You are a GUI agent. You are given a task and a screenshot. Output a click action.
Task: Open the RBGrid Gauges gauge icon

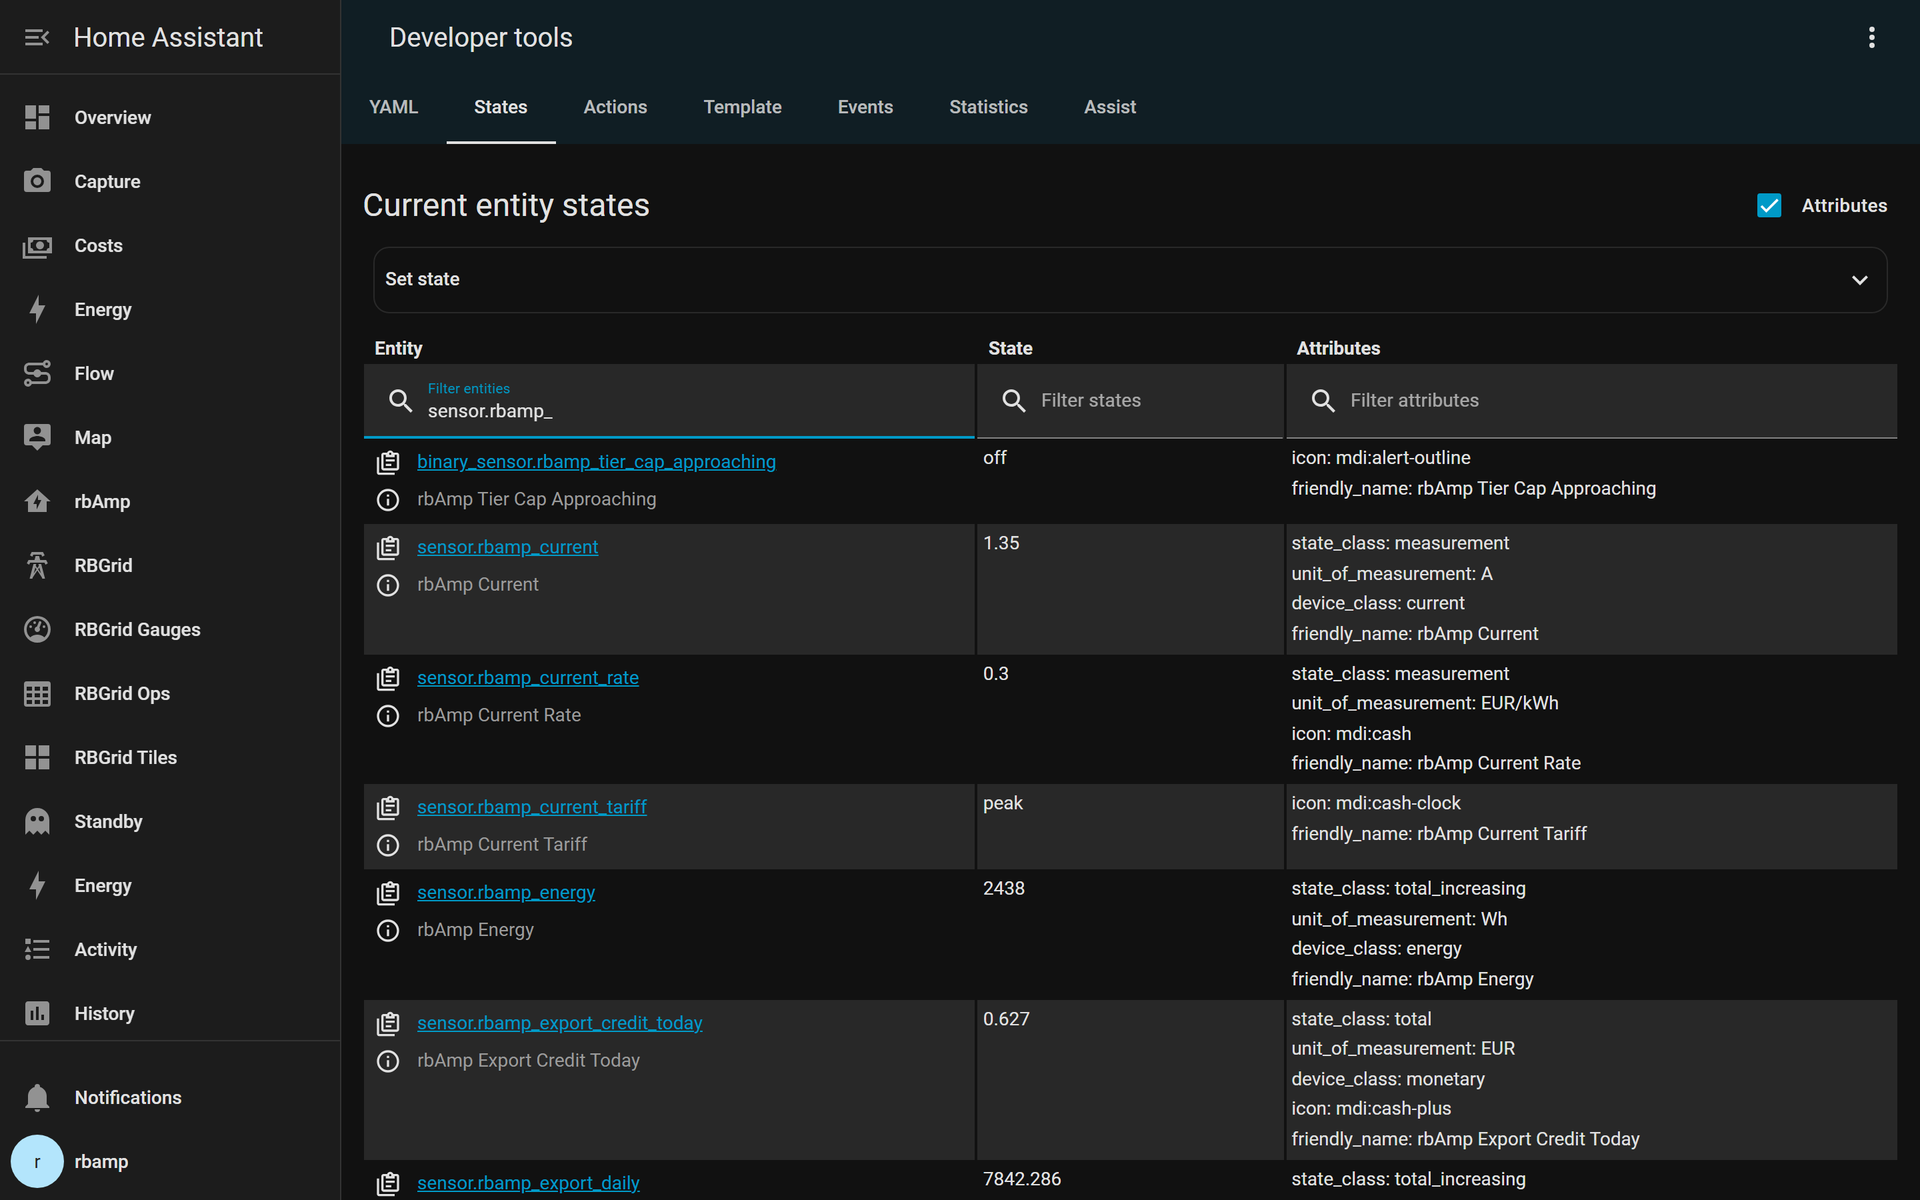coord(37,629)
